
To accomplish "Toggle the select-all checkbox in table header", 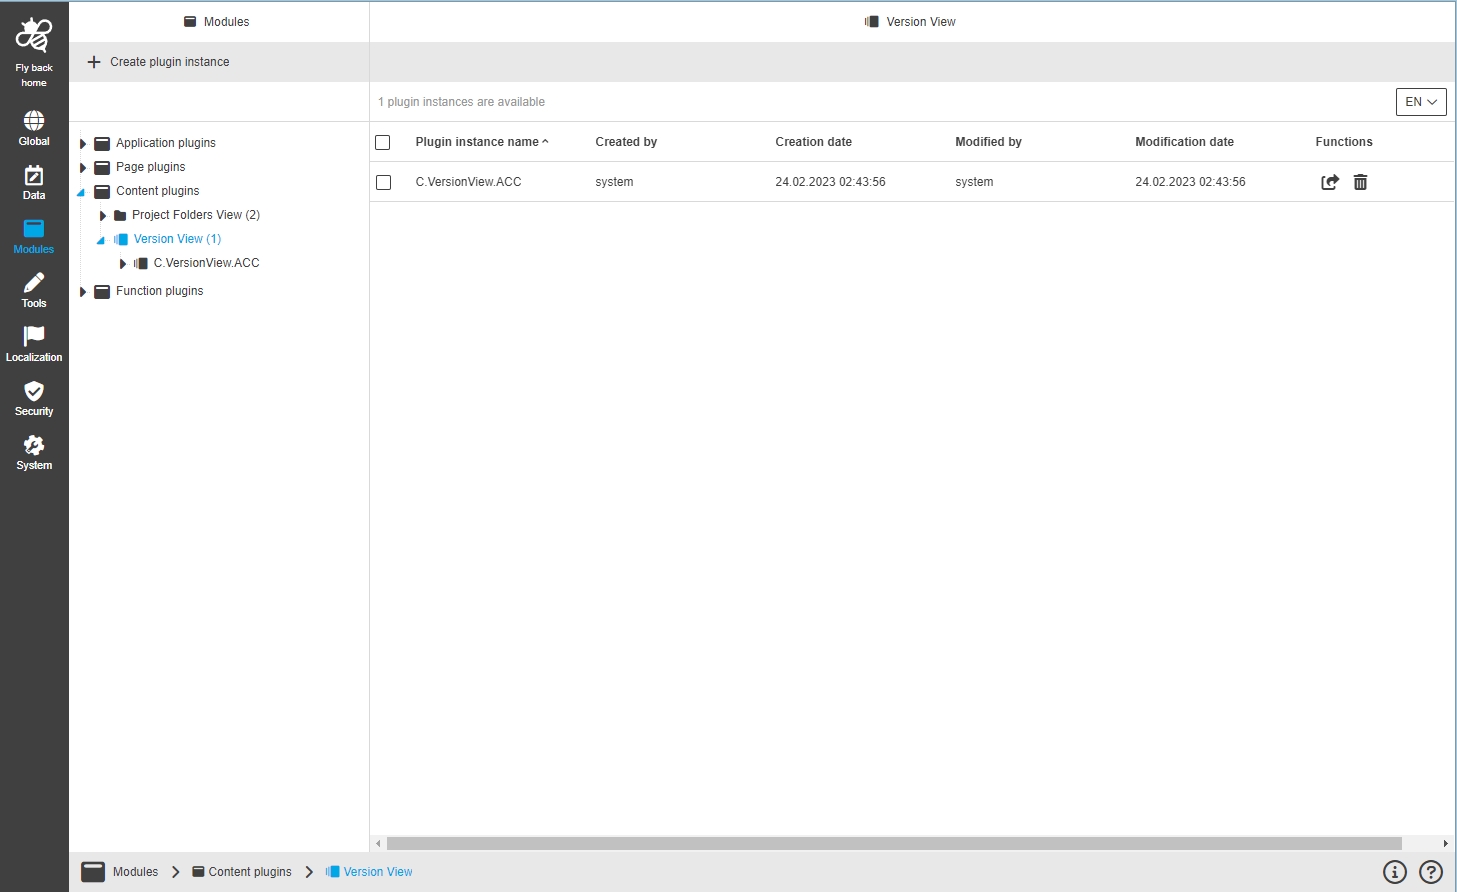I will click(382, 142).
